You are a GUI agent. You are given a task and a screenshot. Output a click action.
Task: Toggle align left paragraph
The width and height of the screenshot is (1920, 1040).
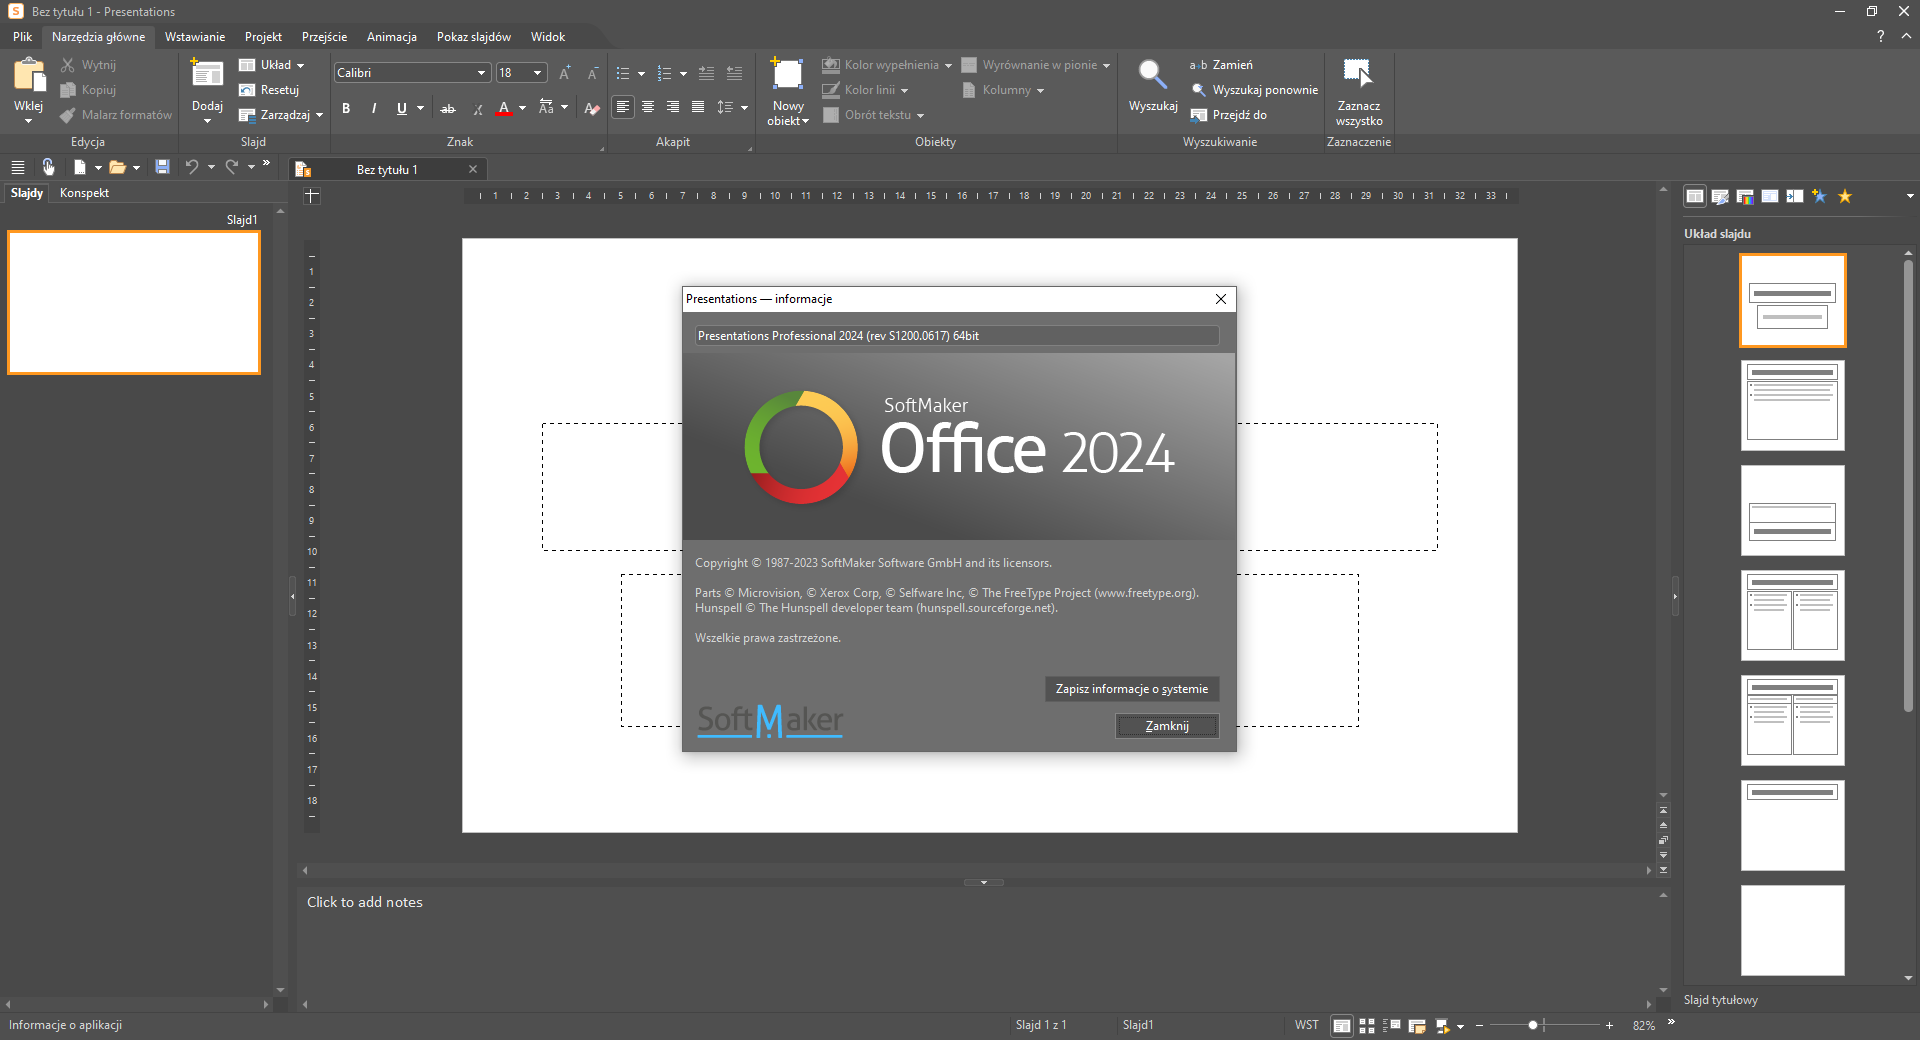click(623, 107)
